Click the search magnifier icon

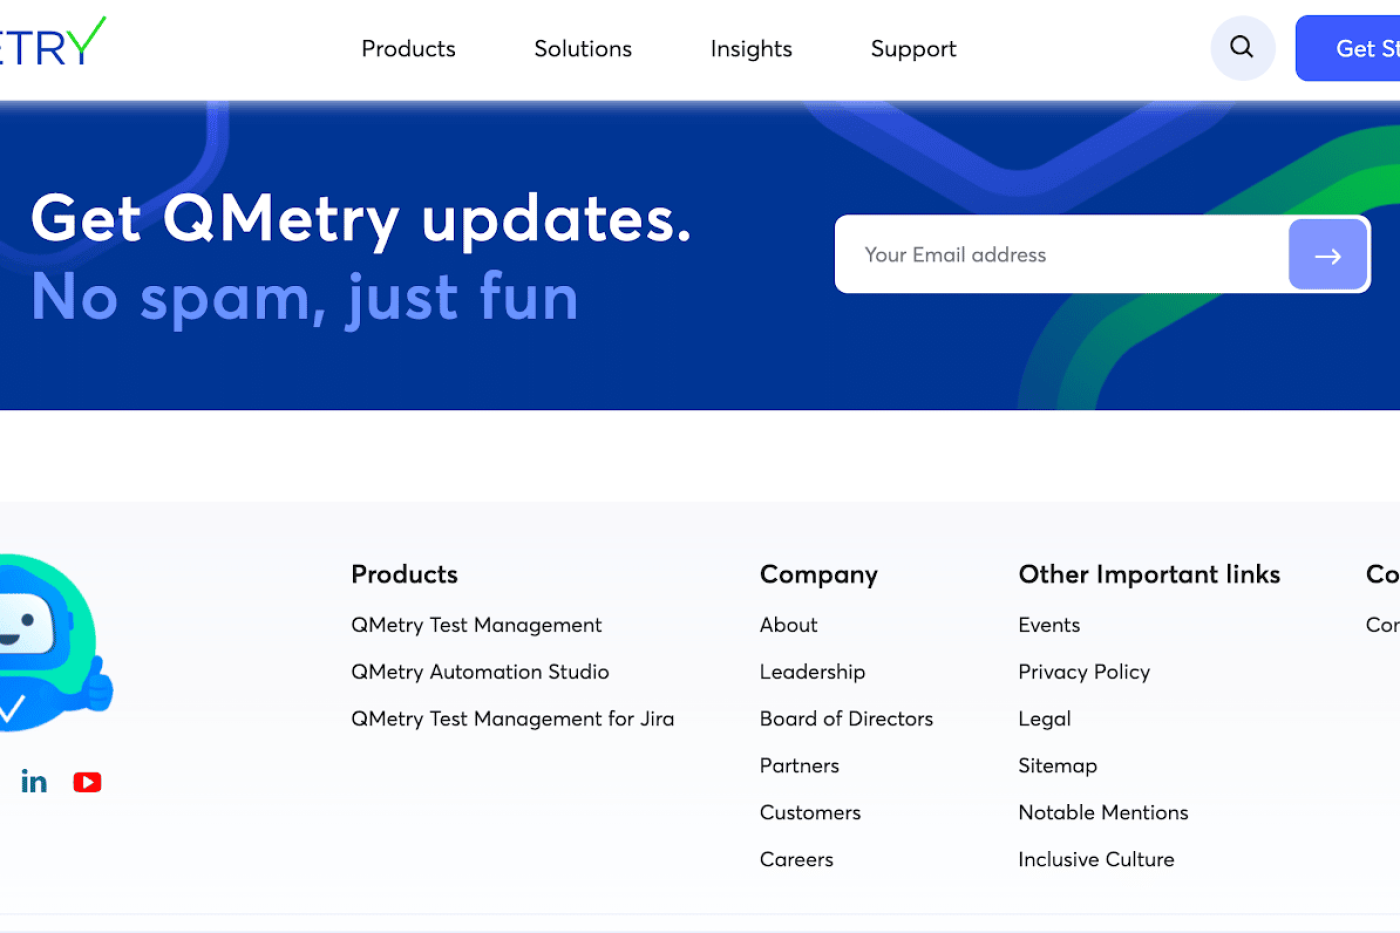[1242, 48]
